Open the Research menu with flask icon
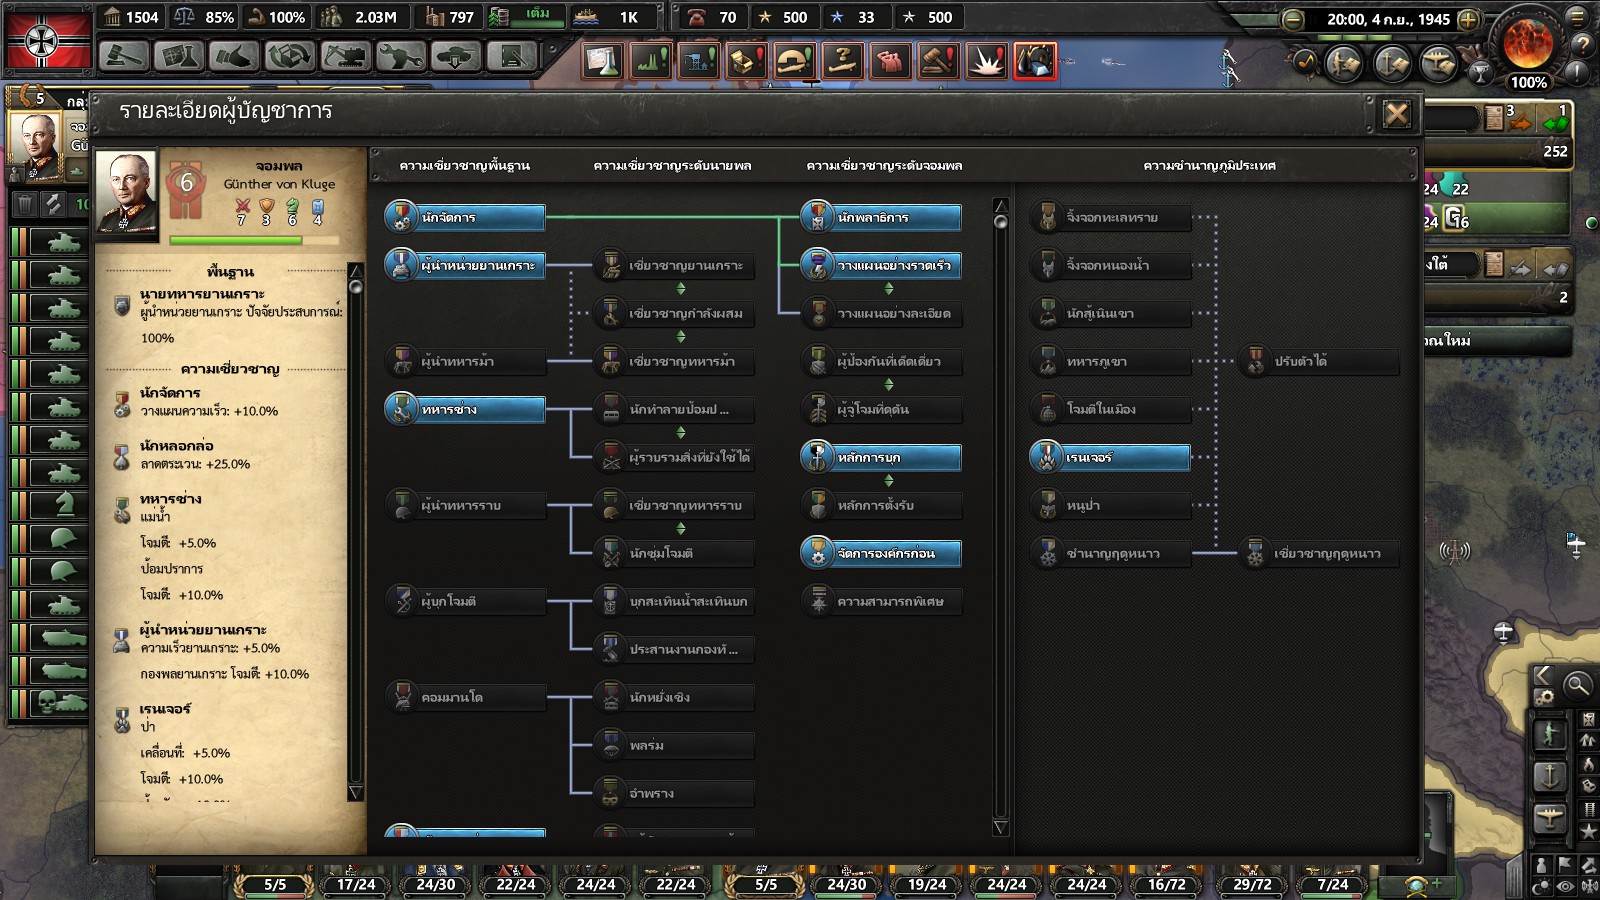This screenshot has height=900, width=1600. pos(178,57)
